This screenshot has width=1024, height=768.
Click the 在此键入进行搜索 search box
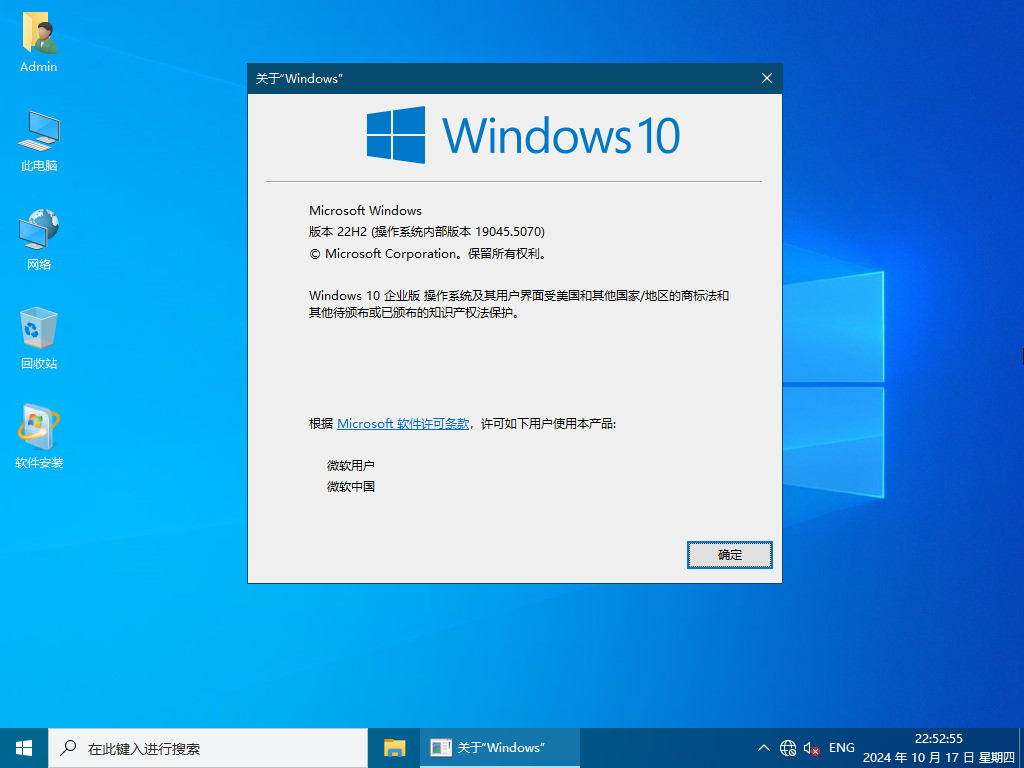pyautogui.click(x=208, y=748)
